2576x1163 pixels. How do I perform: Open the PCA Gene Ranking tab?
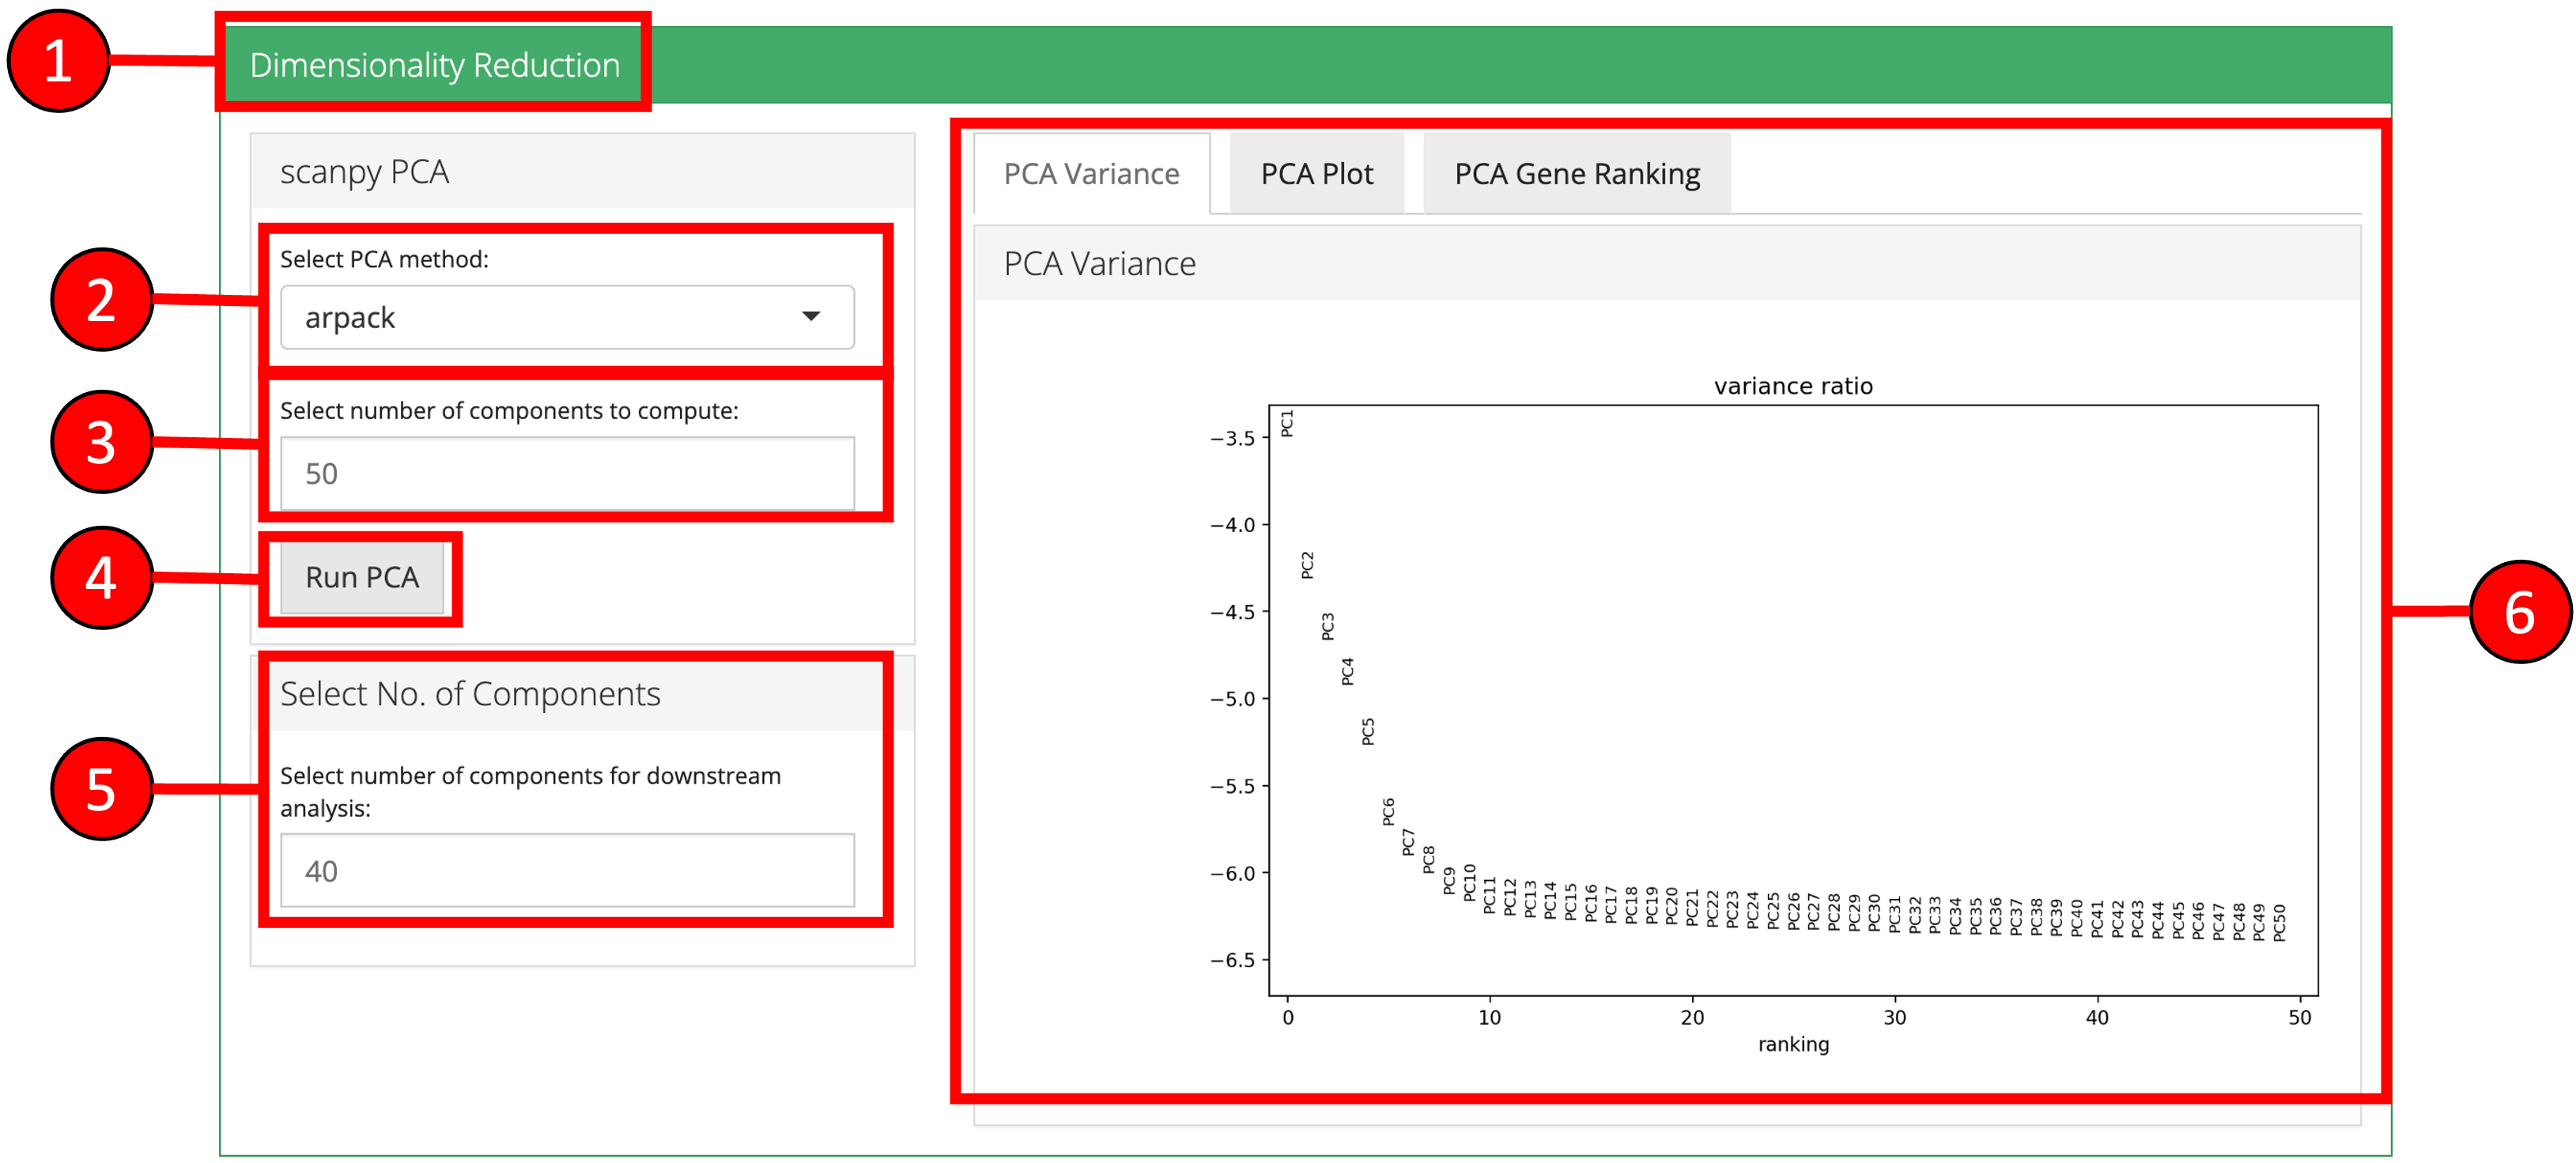[1576, 174]
